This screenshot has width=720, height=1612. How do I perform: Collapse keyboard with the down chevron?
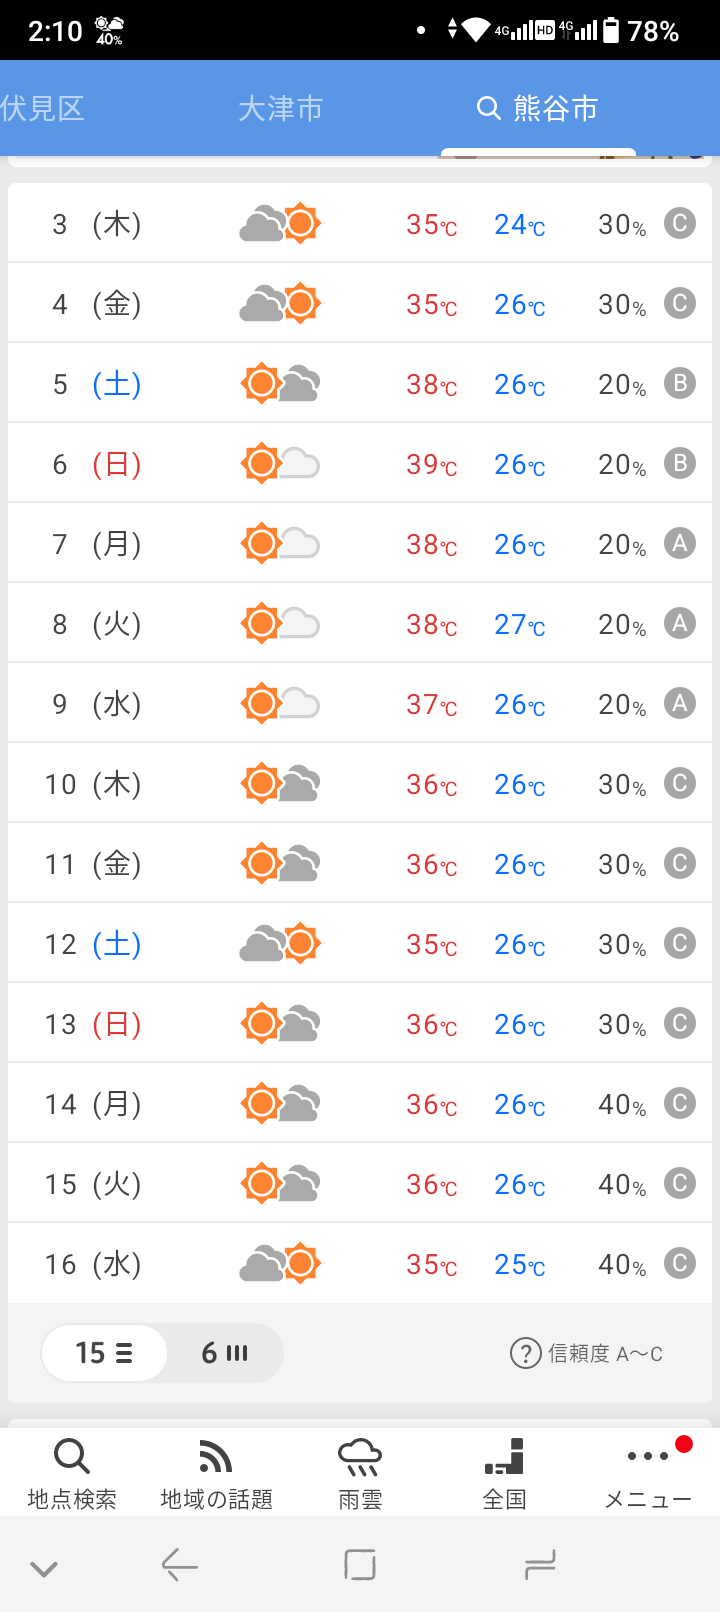tap(44, 1568)
